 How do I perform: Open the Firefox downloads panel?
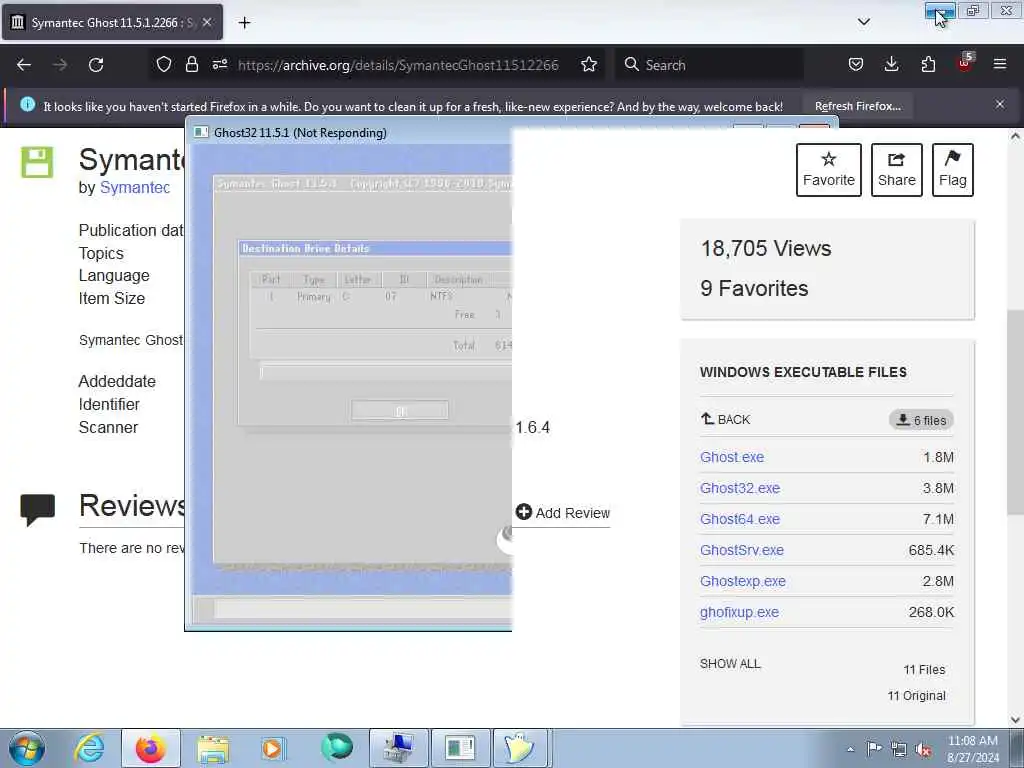[x=891, y=64]
